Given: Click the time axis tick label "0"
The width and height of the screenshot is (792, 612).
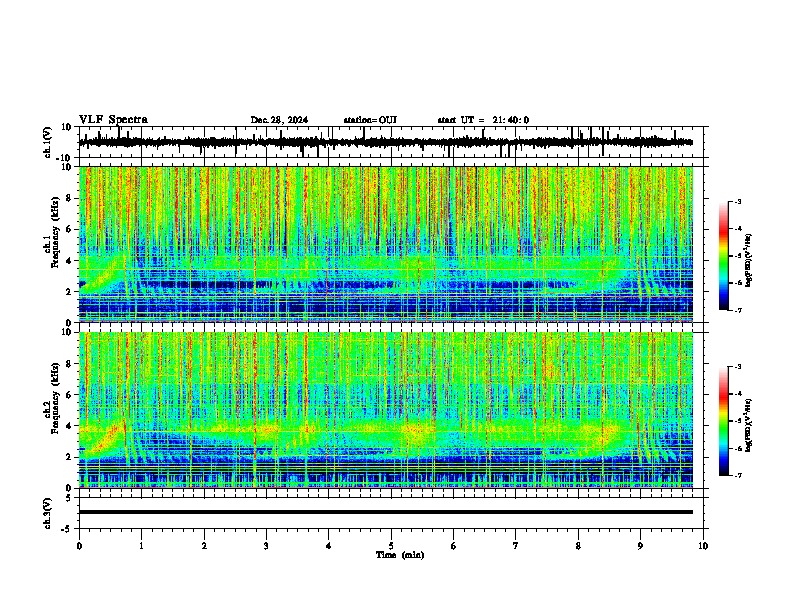Looking at the screenshot, I should pyautogui.click(x=79, y=546).
